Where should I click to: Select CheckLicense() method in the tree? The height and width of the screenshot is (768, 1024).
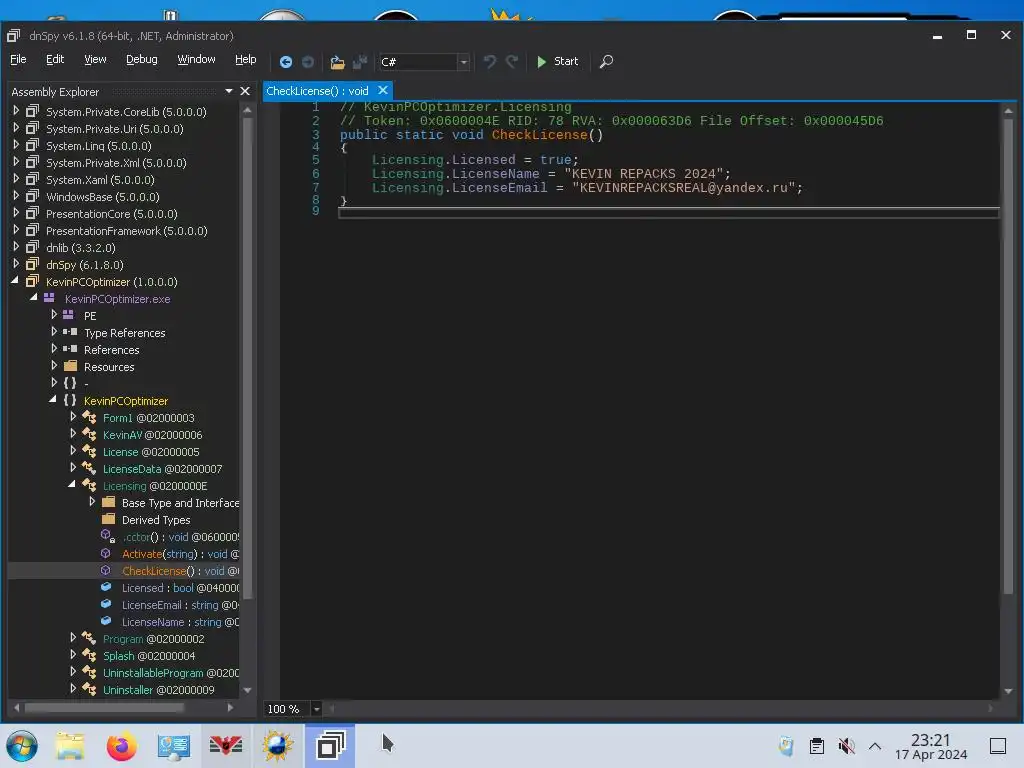tap(180, 571)
